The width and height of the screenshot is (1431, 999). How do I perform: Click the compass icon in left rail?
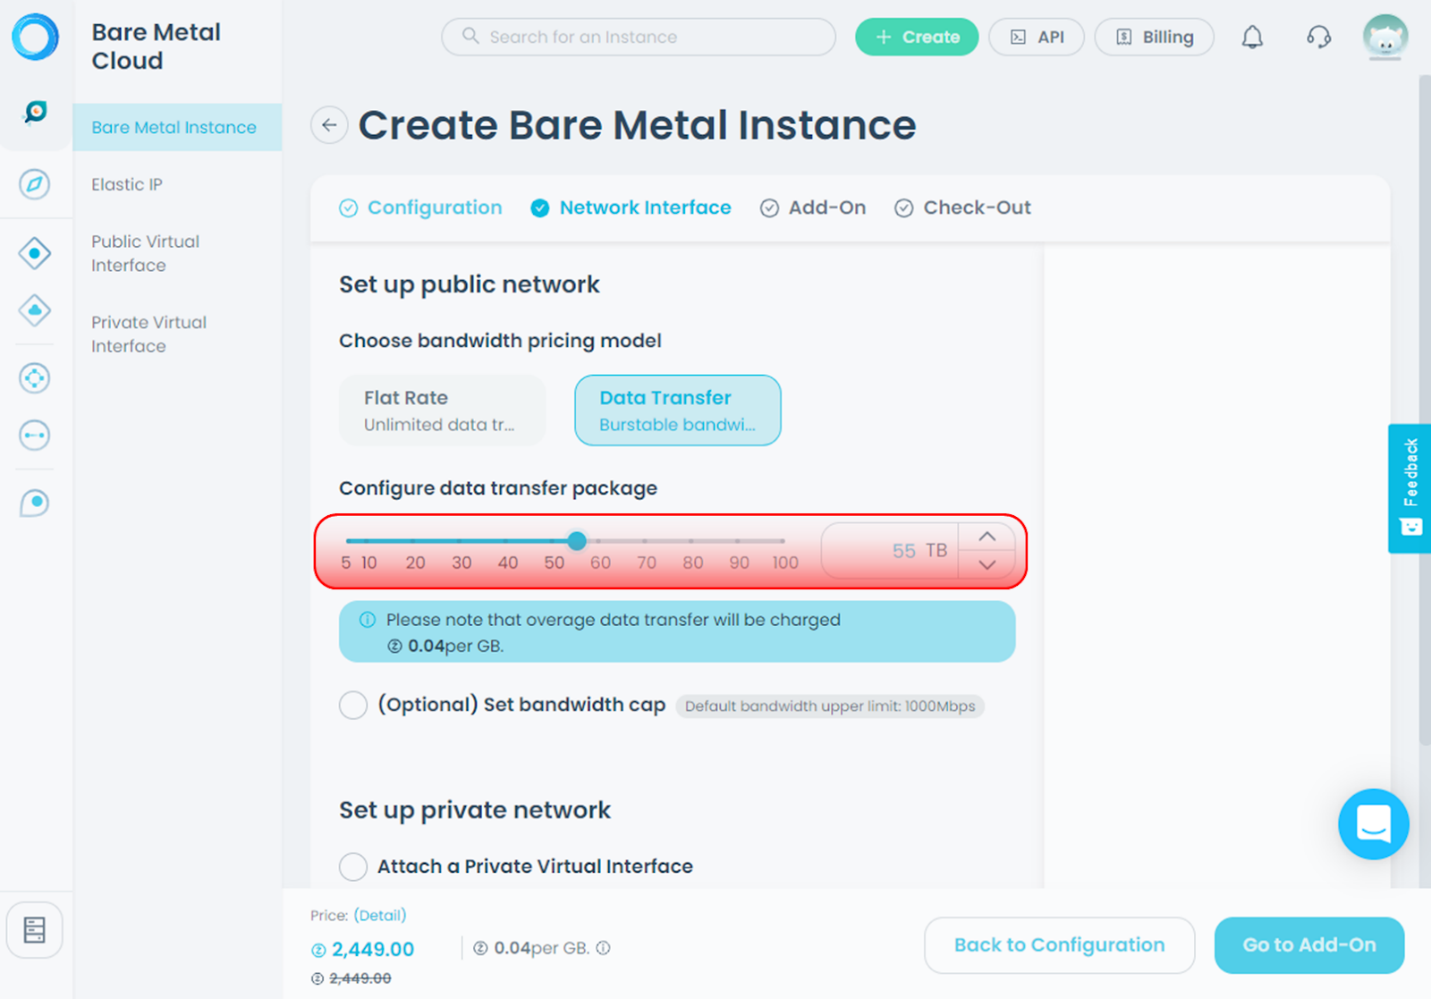35,184
